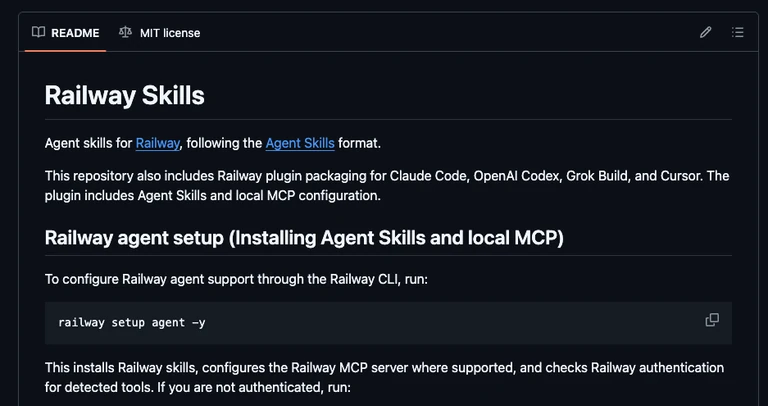The width and height of the screenshot is (768, 406).
Task: Click the paragraph starting This installs Railway skills
Action: click(384, 378)
